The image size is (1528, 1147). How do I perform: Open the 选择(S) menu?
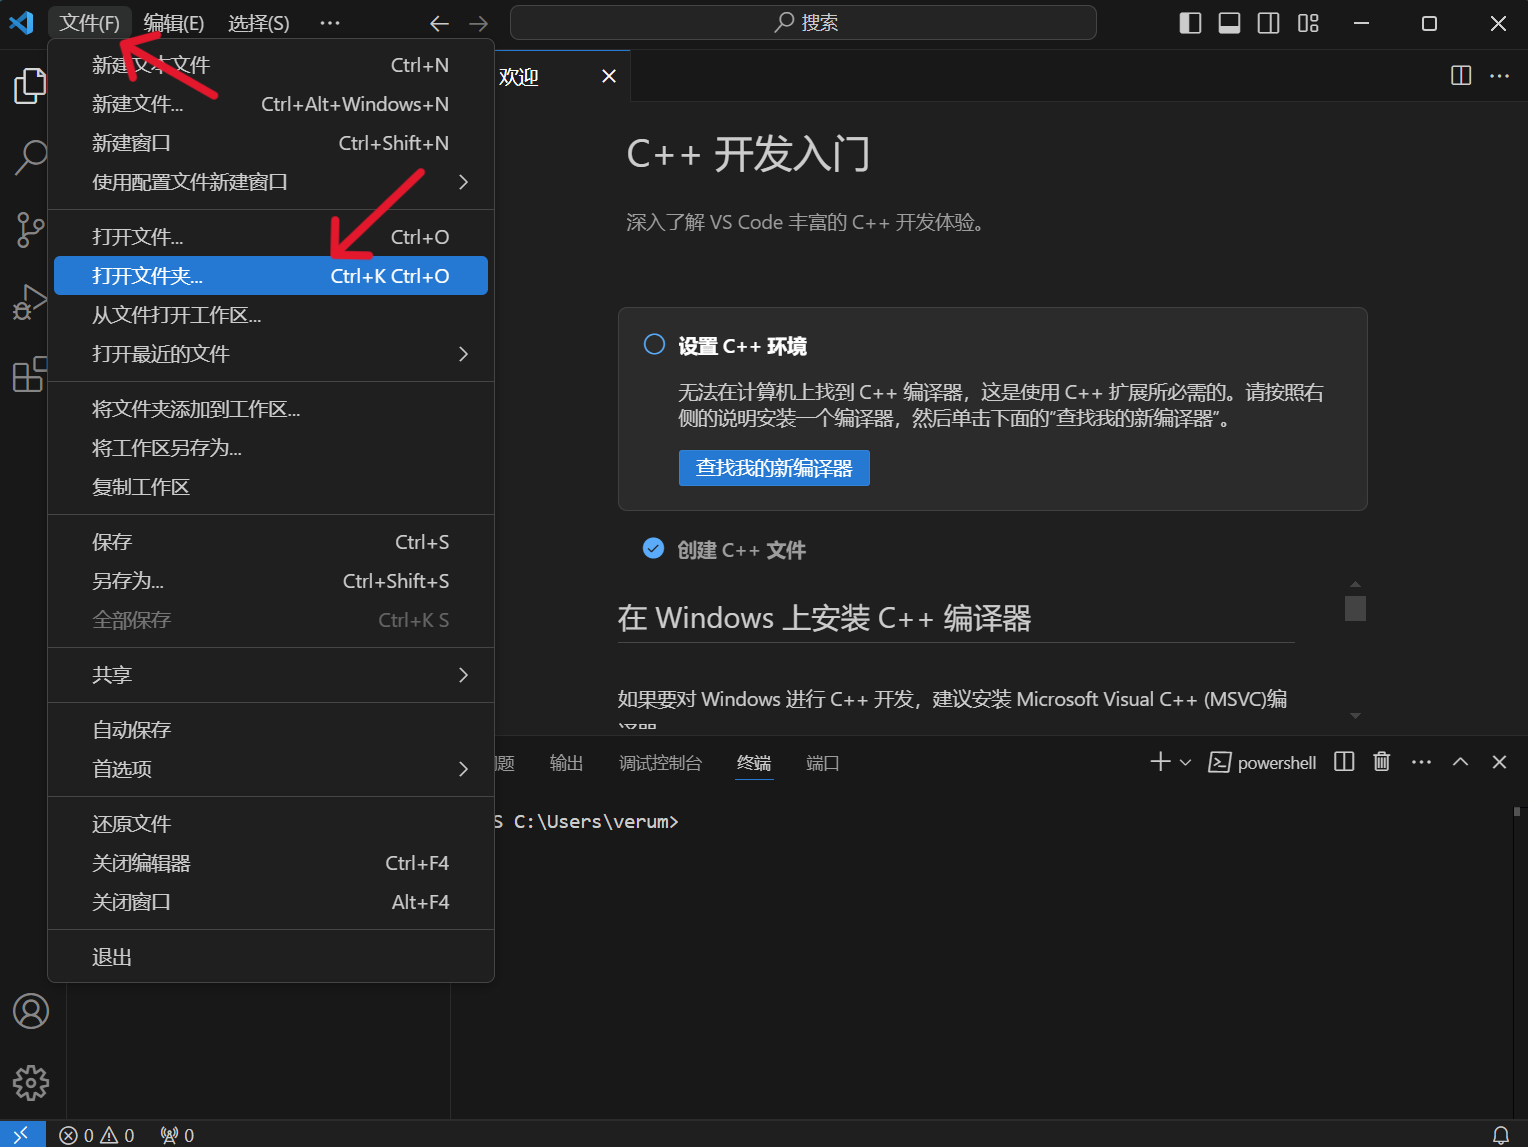point(259,23)
